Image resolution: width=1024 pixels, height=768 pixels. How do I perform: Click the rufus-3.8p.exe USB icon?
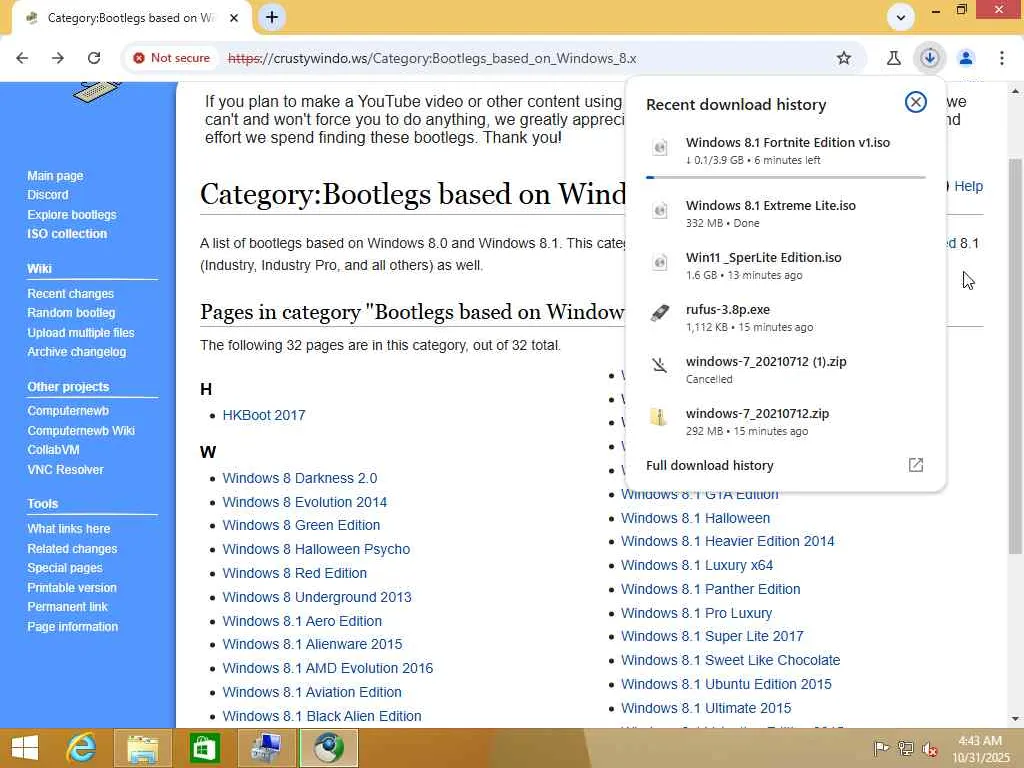[x=660, y=313]
